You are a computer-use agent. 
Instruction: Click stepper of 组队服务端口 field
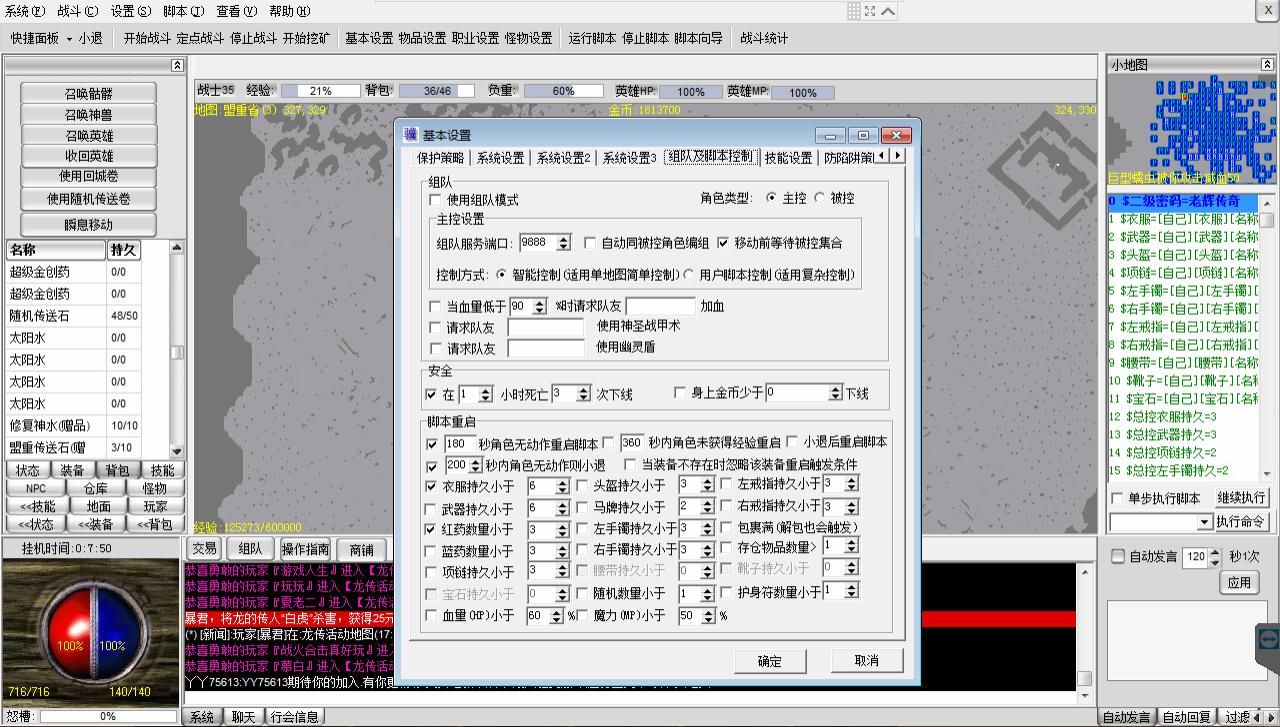coord(563,243)
